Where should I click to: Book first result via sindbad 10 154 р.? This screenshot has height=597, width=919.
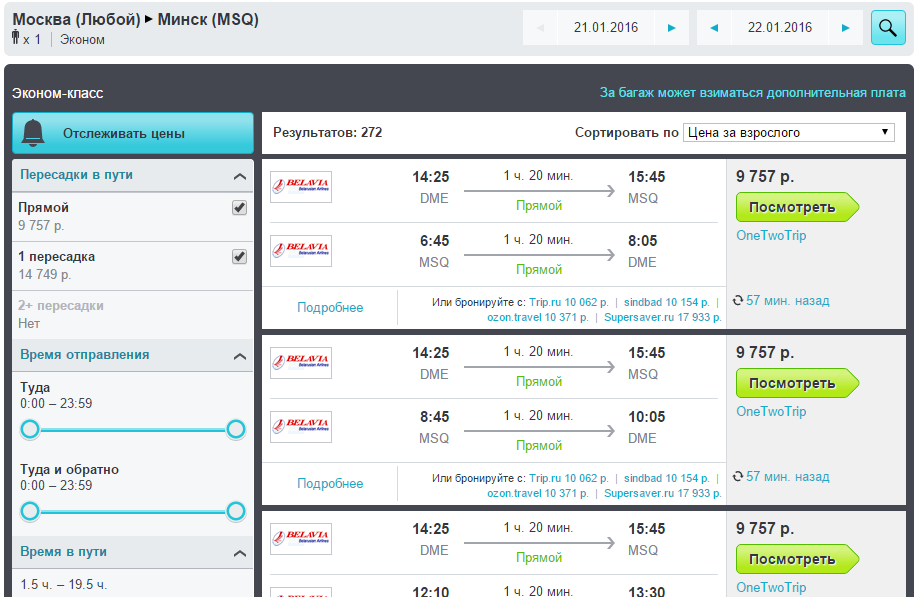[666, 302]
